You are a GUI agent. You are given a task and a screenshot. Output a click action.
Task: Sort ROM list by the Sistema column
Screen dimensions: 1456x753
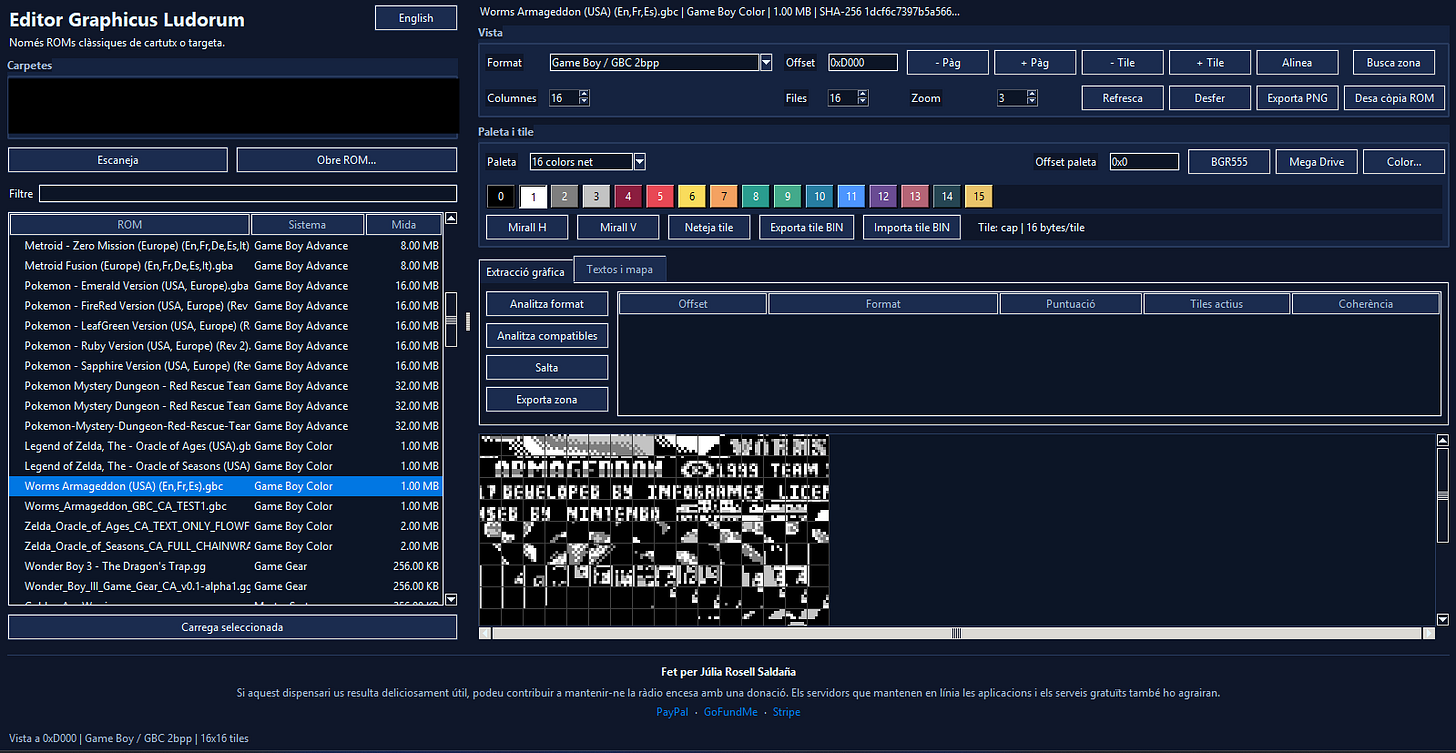tap(308, 225)
